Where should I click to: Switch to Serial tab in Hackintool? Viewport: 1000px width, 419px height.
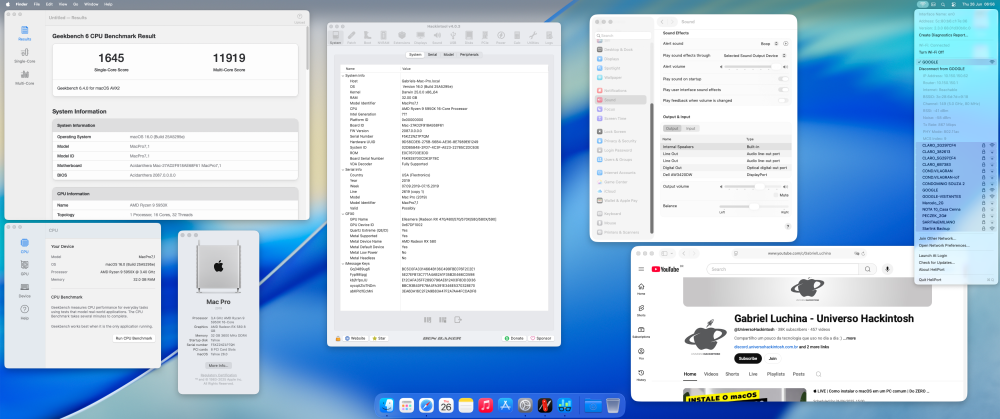pos(432,55)
